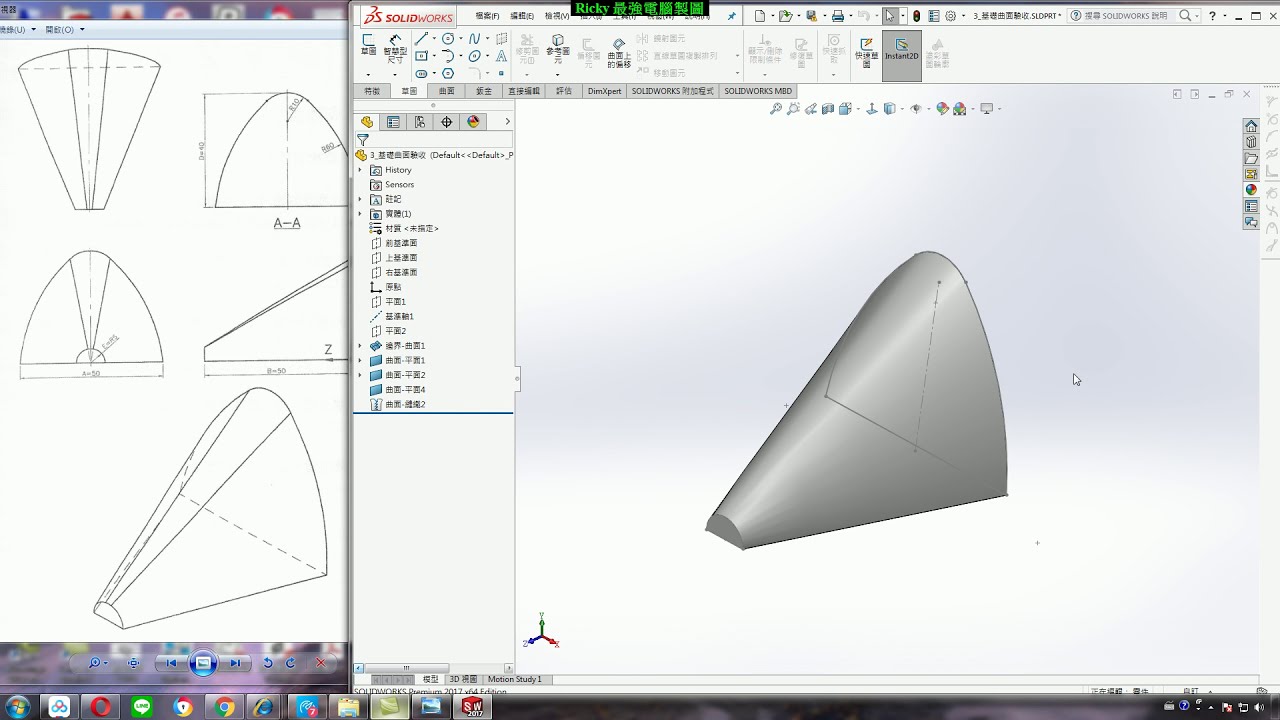Select the Ellipse sketch tool
1280x720 pixels.
[x=475, y=56]
